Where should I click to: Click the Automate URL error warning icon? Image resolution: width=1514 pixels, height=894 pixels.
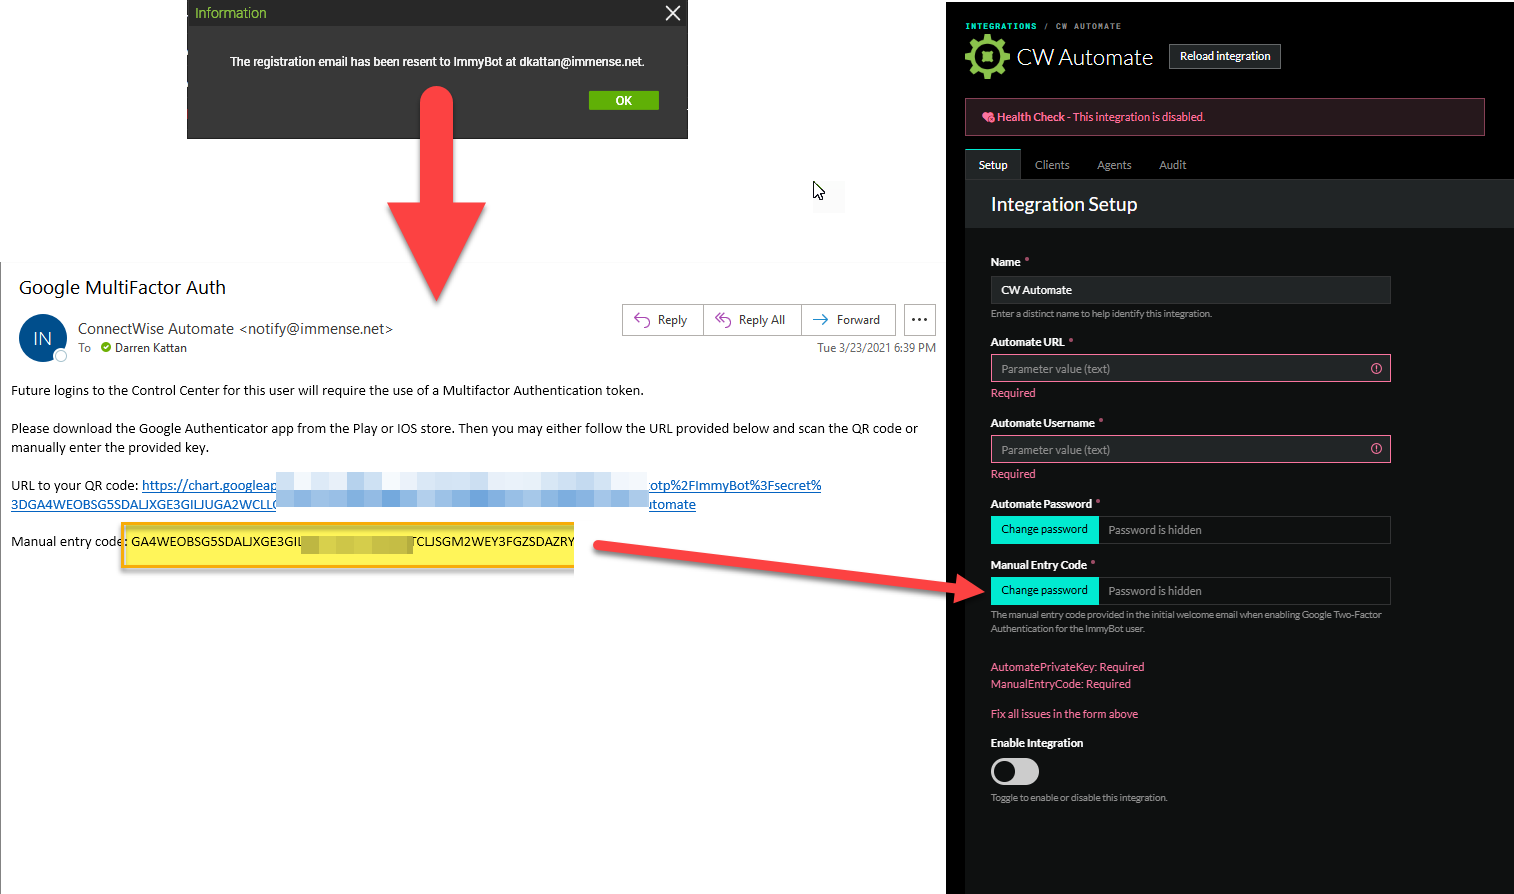tap(1376, 369)
